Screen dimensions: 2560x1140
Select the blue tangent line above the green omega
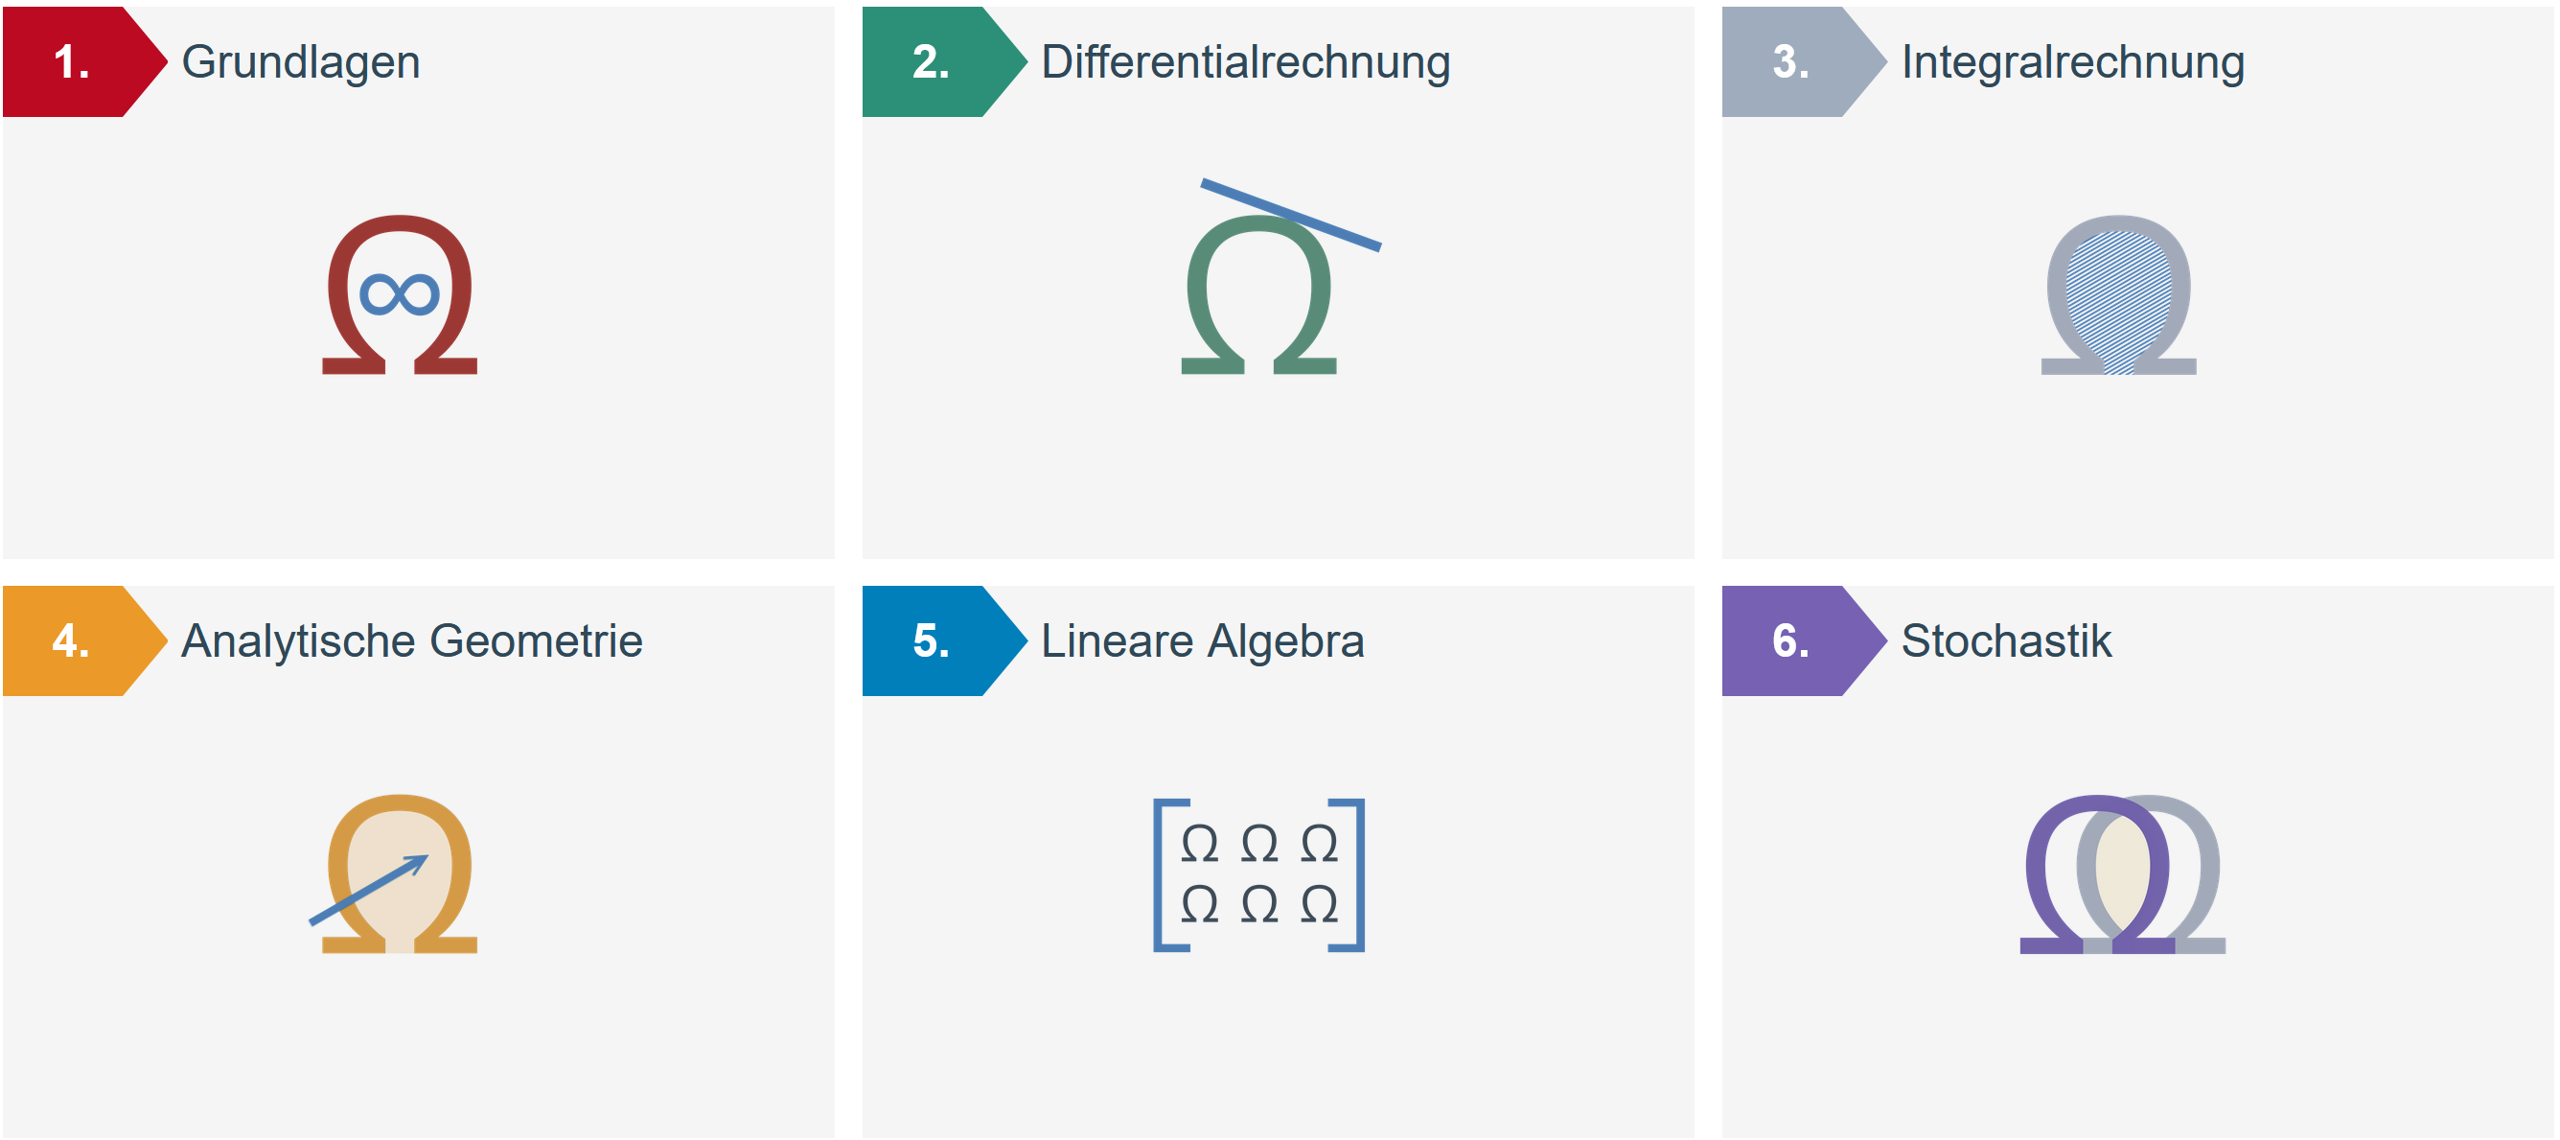click(x=1290, y=212)
